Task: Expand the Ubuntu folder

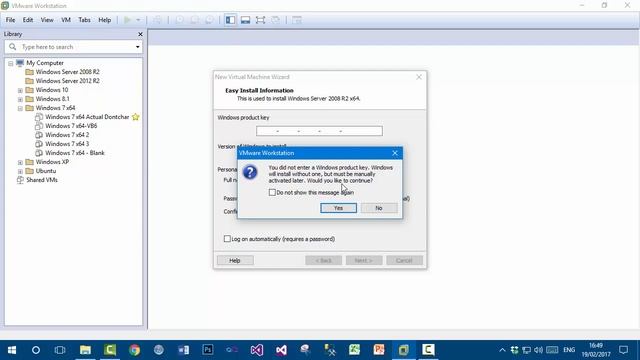Action: [x=20, y=171]
